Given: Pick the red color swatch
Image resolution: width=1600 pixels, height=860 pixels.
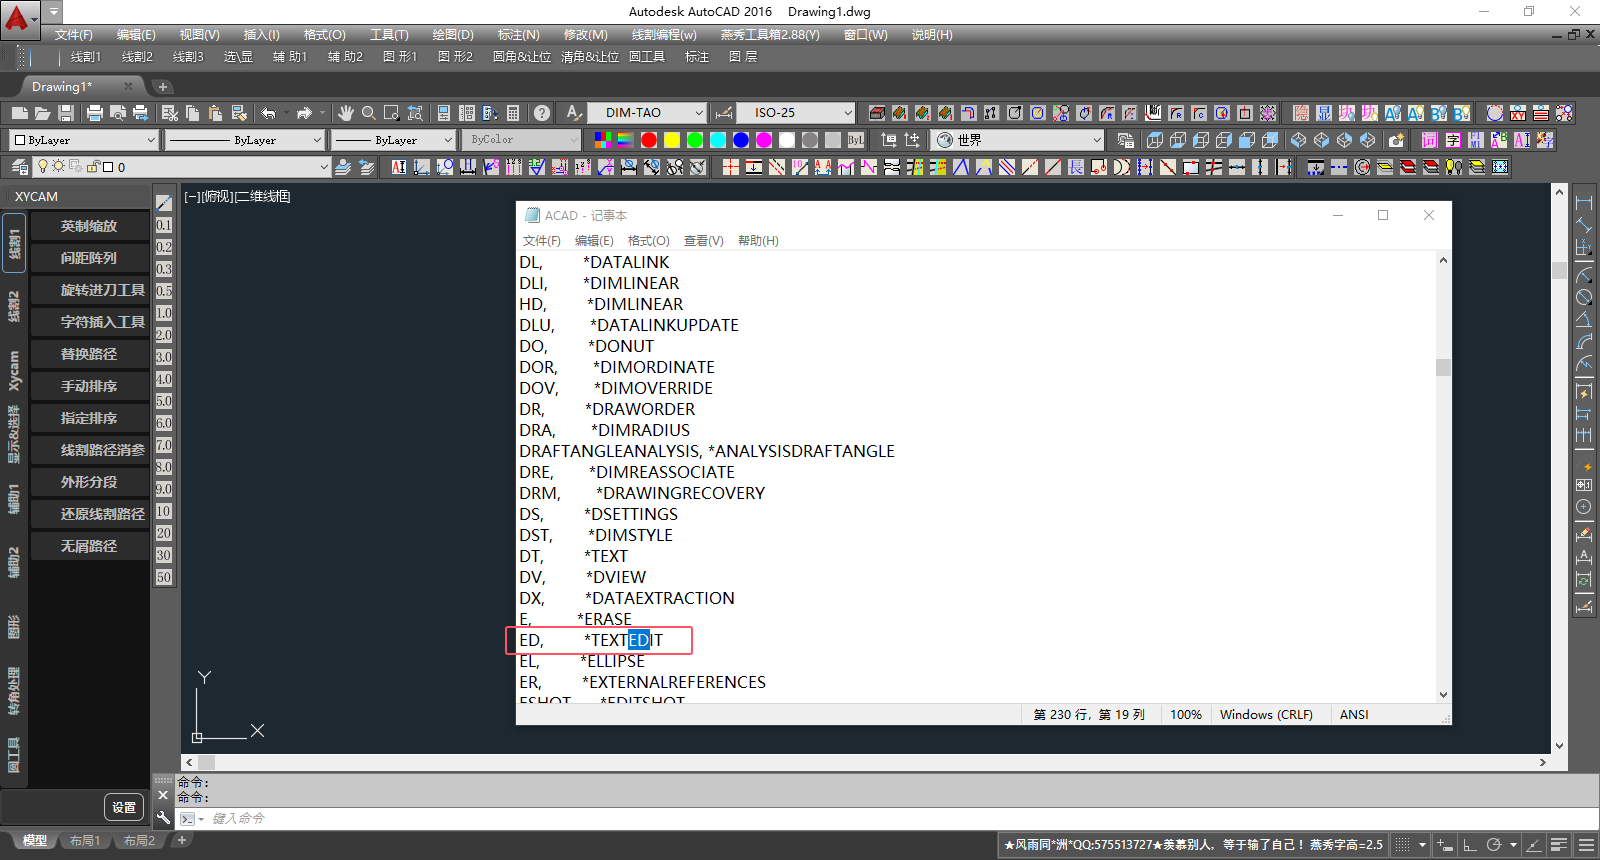Looking at the screenshot, I should [x=649, y=140].
